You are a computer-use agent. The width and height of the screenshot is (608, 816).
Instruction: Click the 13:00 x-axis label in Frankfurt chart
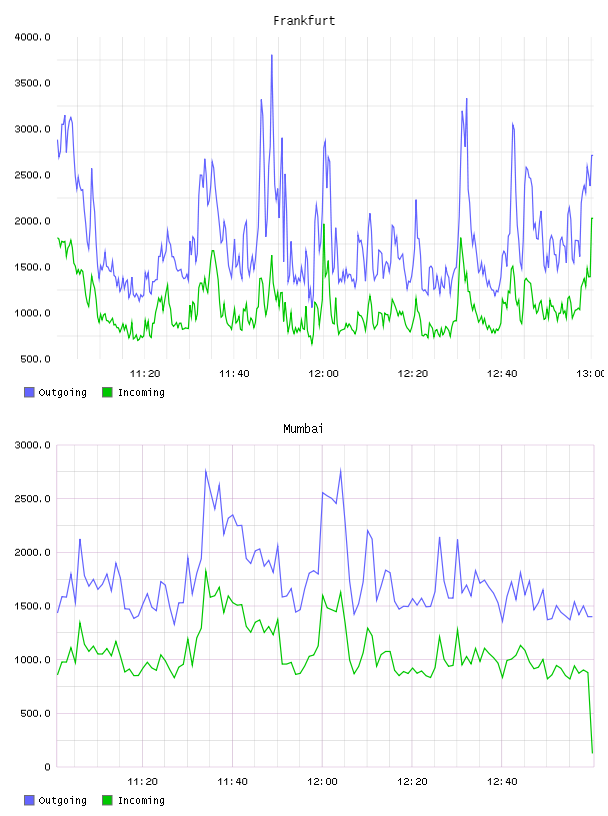[591, 374]
